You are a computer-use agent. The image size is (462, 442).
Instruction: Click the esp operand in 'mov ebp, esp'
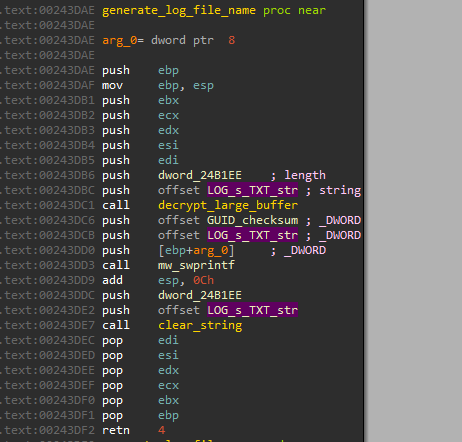point(203,86)
